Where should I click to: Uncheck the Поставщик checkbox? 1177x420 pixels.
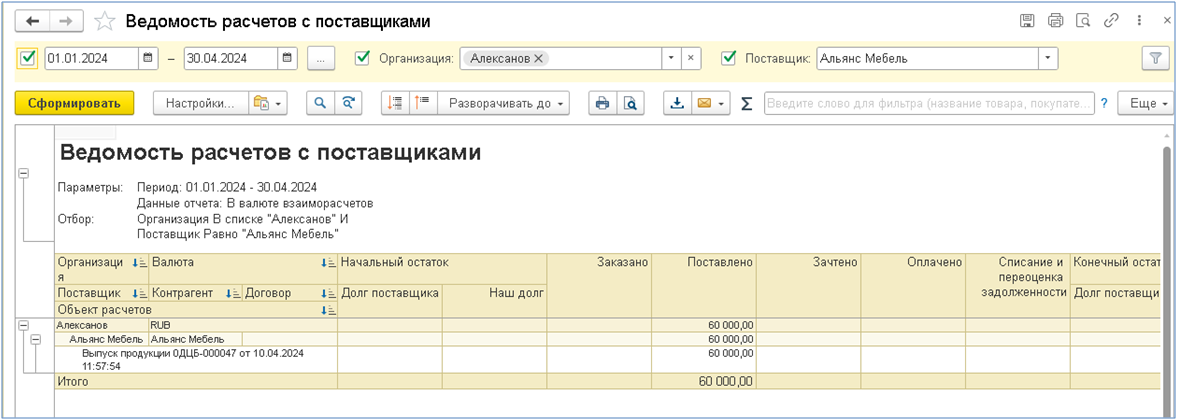[729, 58]
